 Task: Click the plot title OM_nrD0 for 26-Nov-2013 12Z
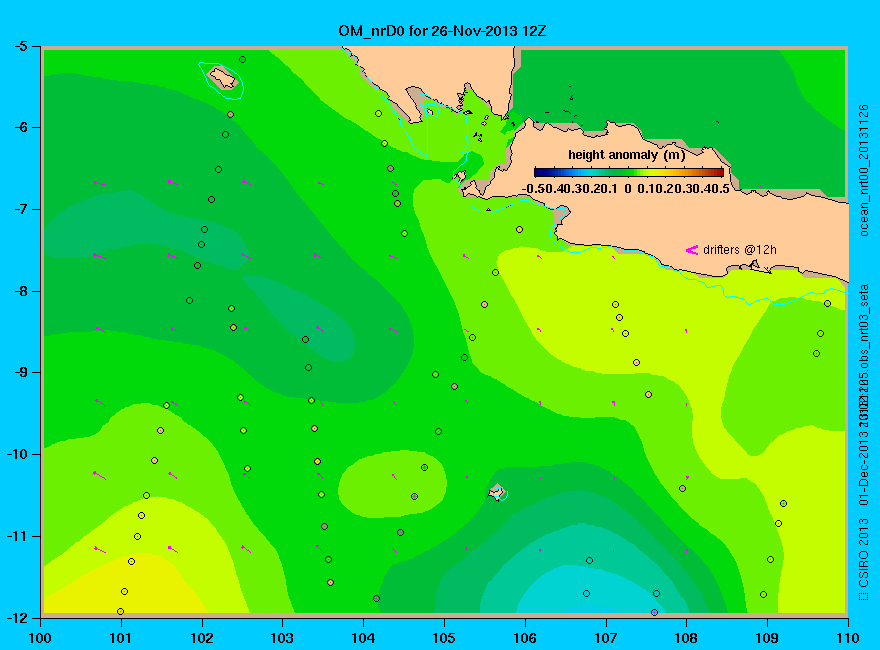click(x=442, y=31)
